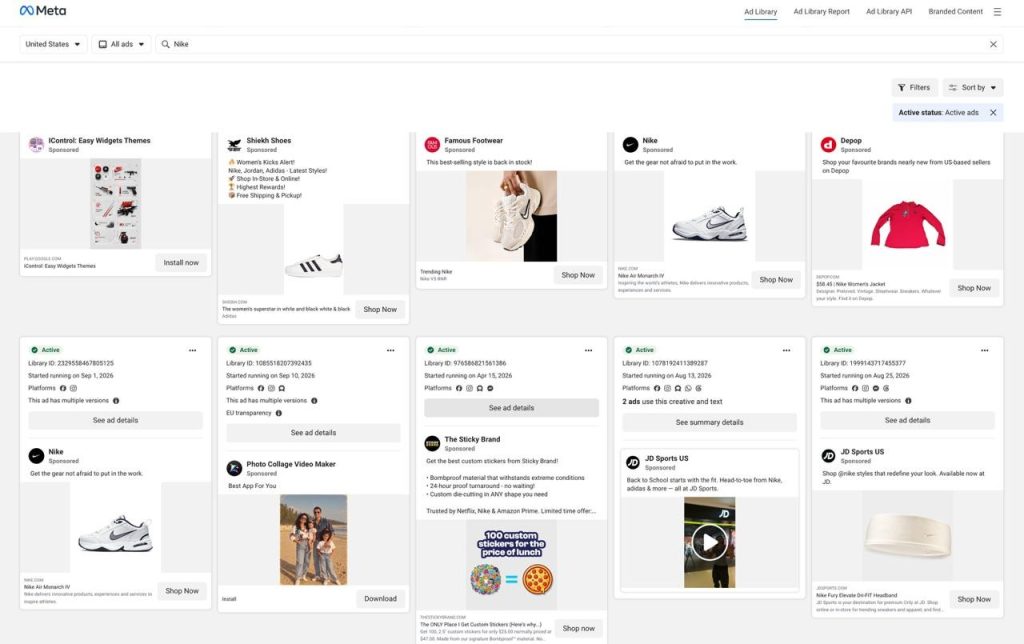Image resolution: width=1024 pixels, height=644 pixels.
Task: Click JD Sports US avatar on video ad
Action: tap(632, 462)
